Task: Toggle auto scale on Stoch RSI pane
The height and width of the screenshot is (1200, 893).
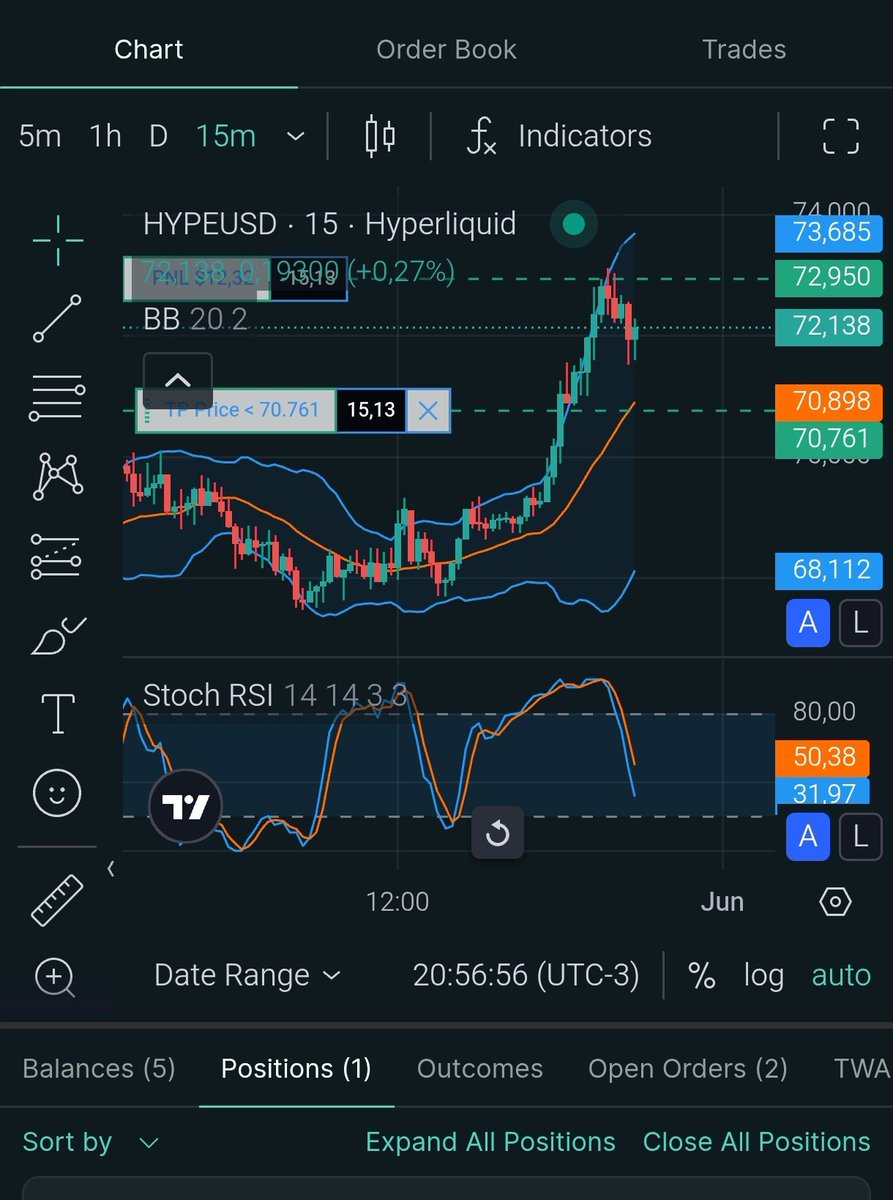Action: click(808, 837)
